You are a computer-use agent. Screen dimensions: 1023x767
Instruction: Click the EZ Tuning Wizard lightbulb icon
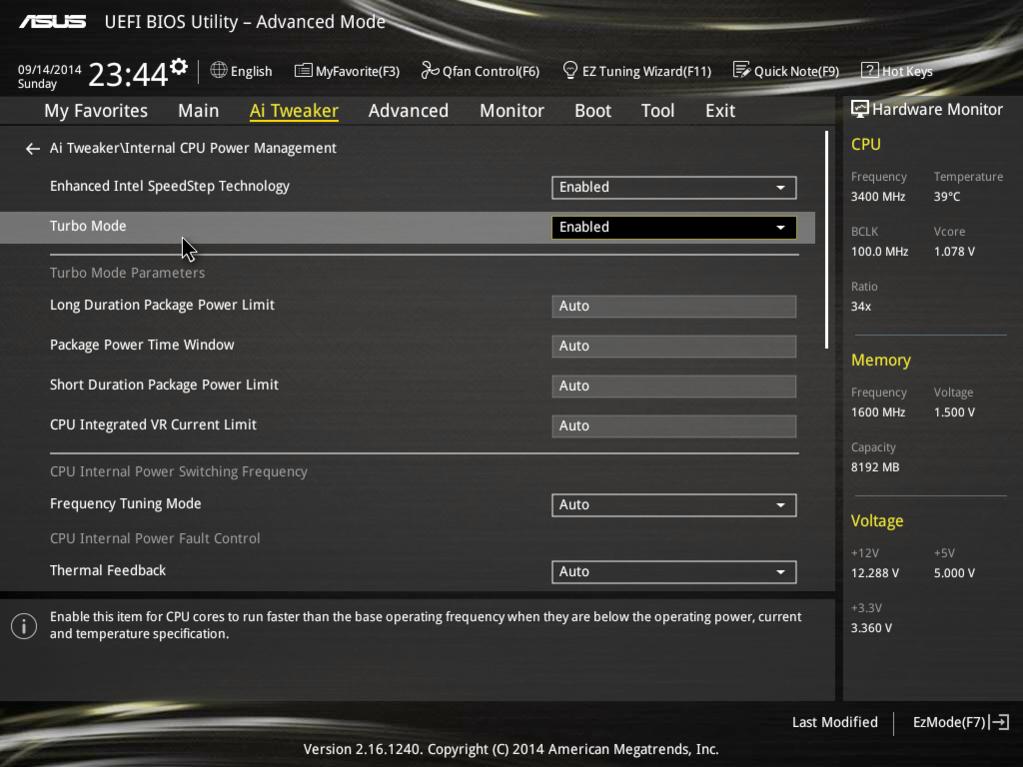(570, 70)
